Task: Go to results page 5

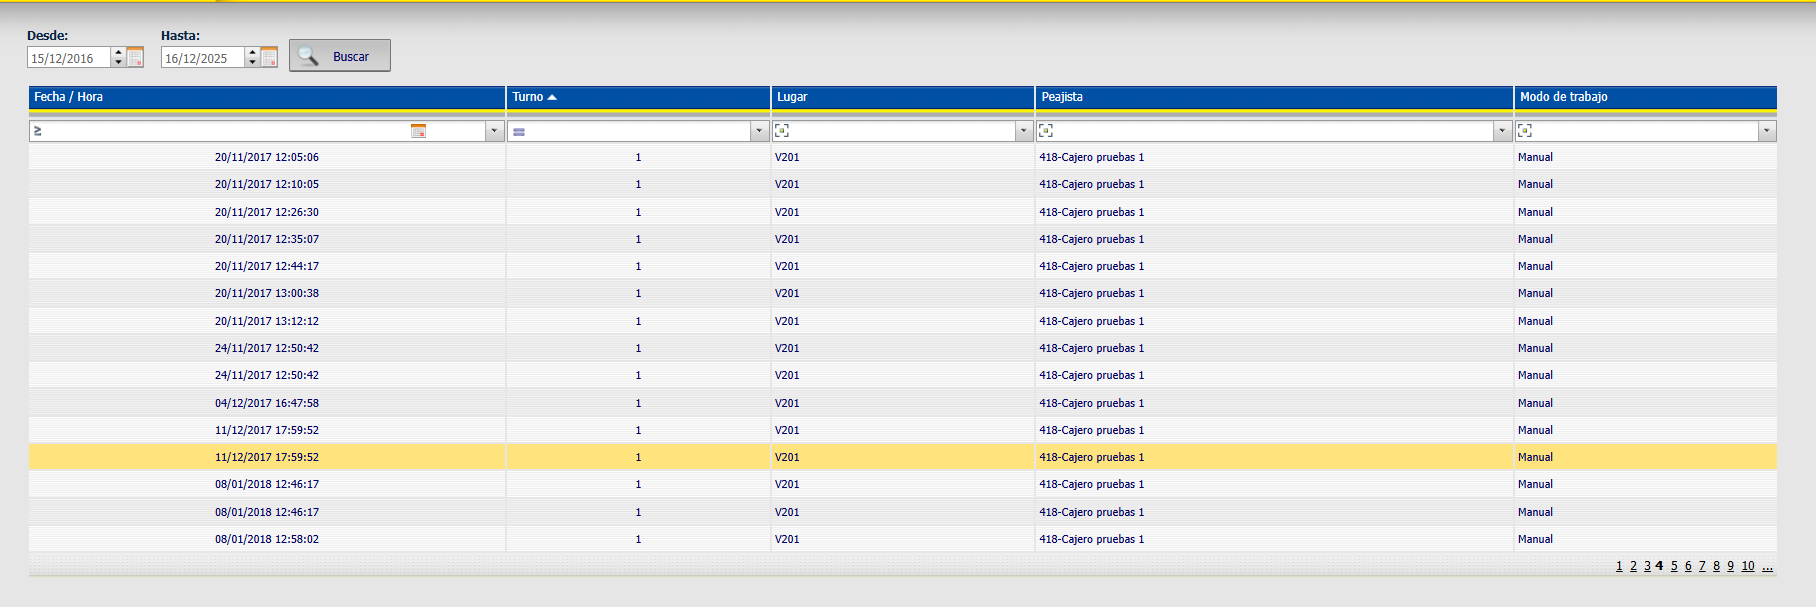Action: pyautogui.click(x=1674, y=566)
